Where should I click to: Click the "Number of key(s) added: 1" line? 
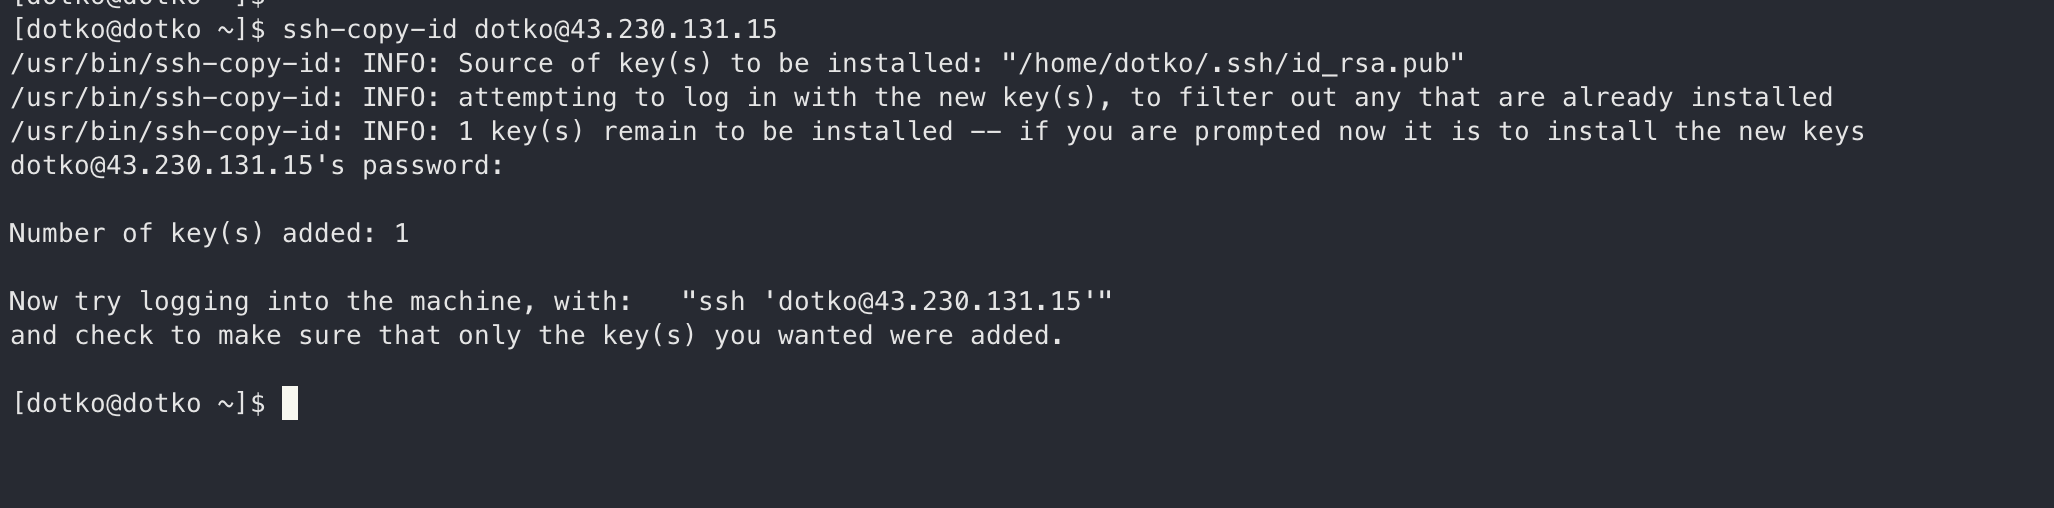209,234
